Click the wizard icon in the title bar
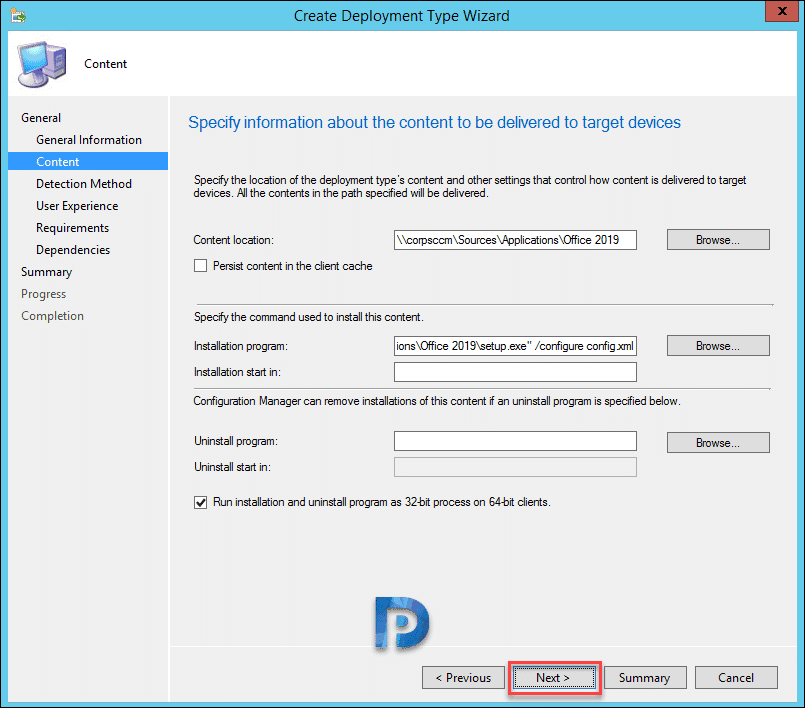 point(18,16)
